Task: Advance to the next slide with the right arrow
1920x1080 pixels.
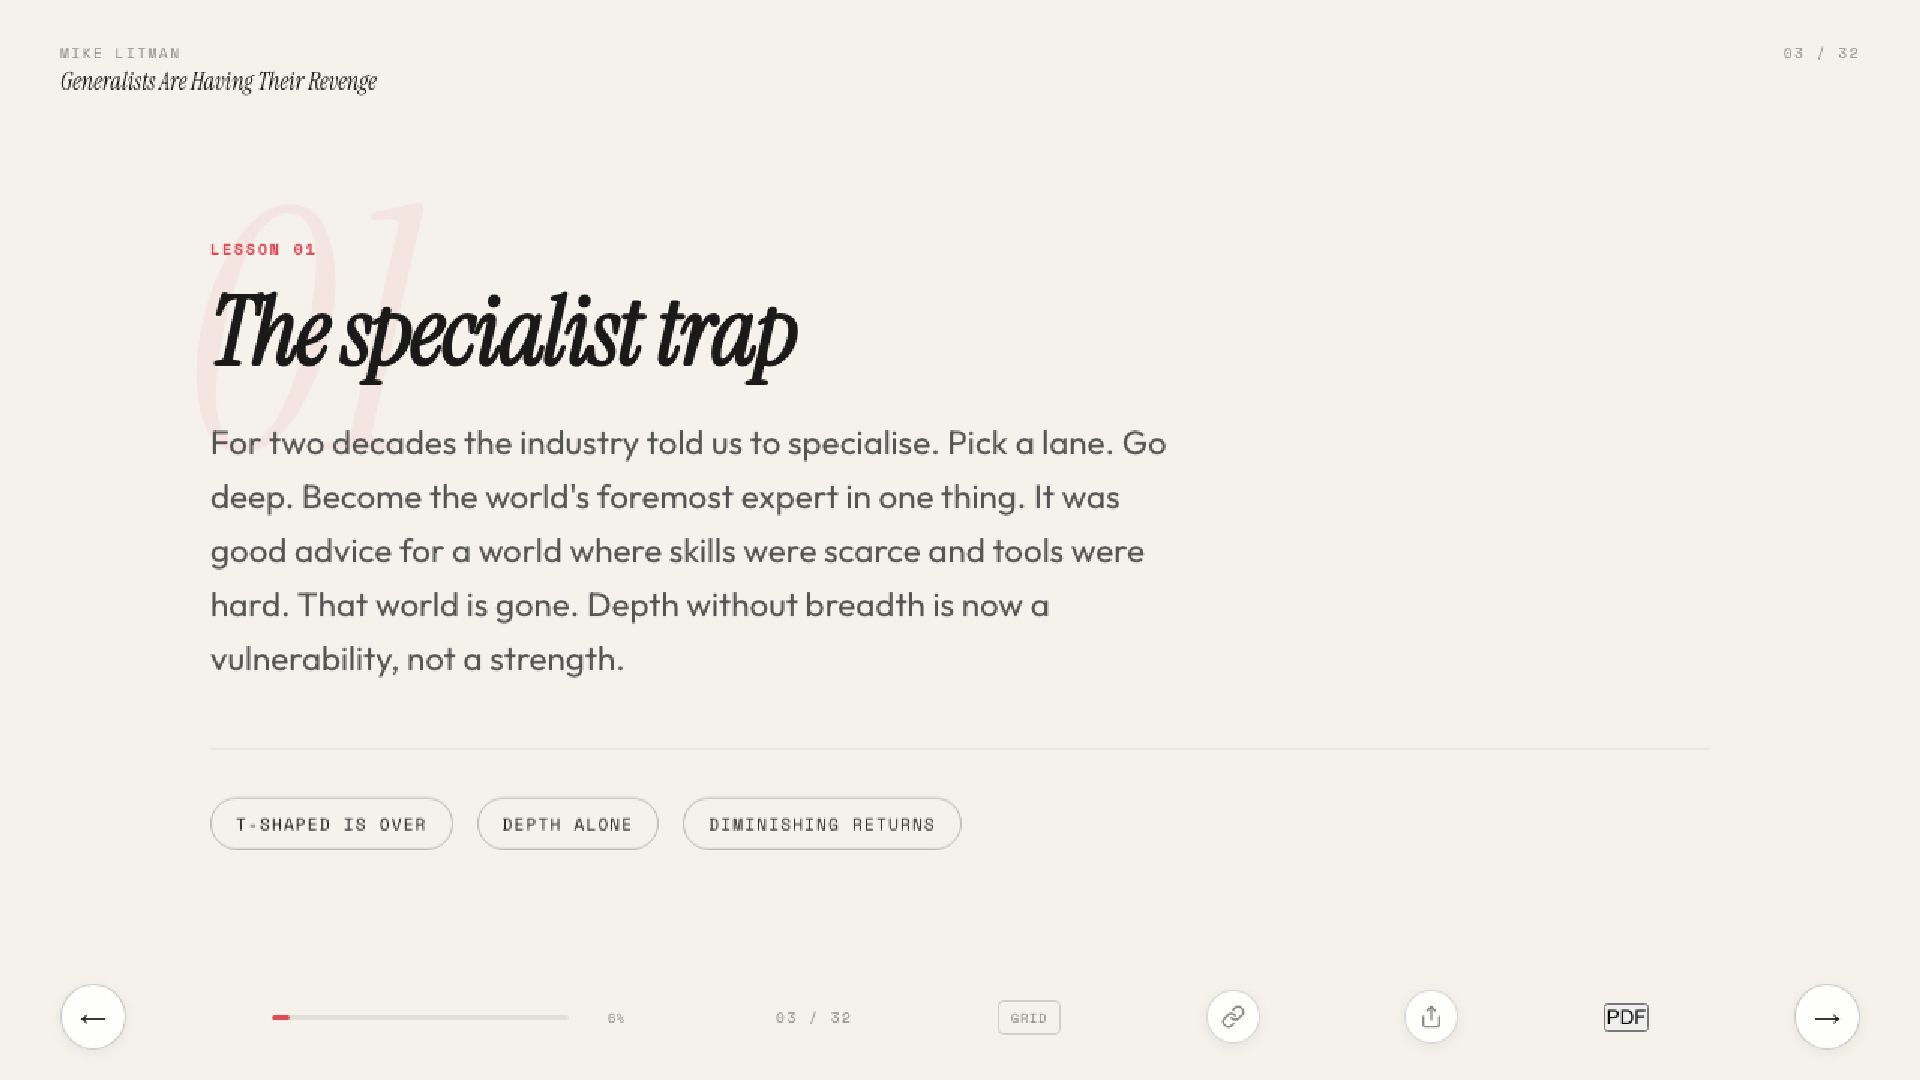Action: (1826, 1017)
